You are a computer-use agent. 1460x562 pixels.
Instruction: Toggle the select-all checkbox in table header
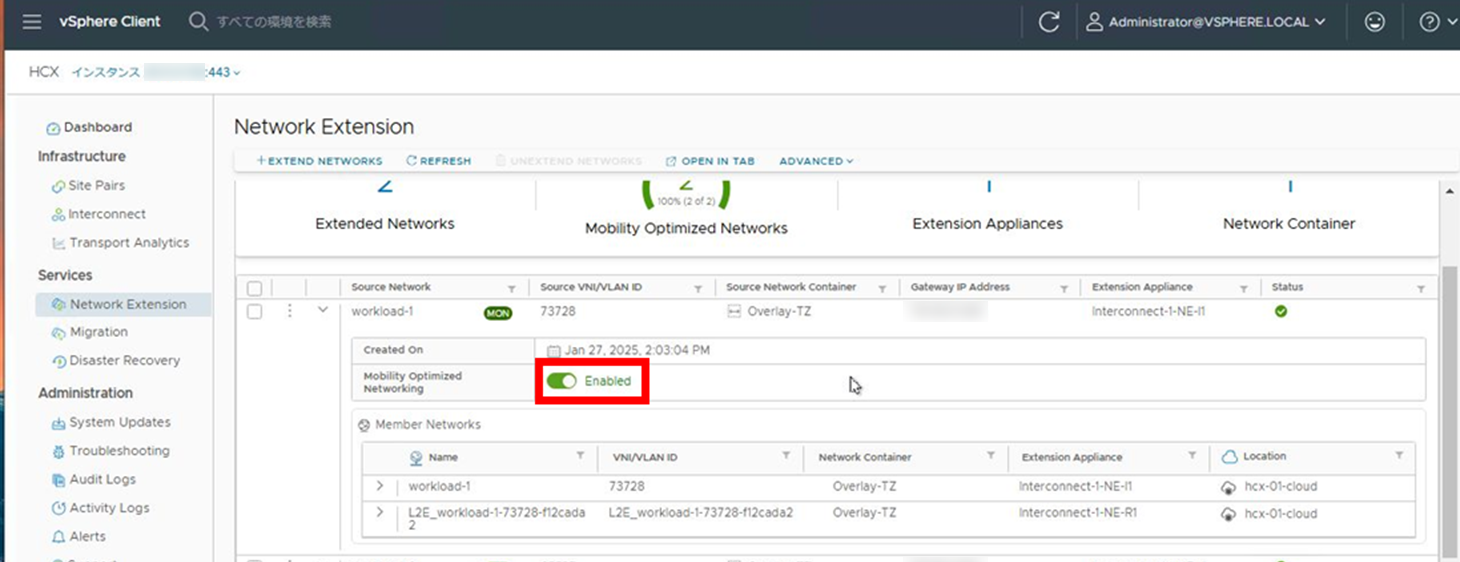(254, 288)
